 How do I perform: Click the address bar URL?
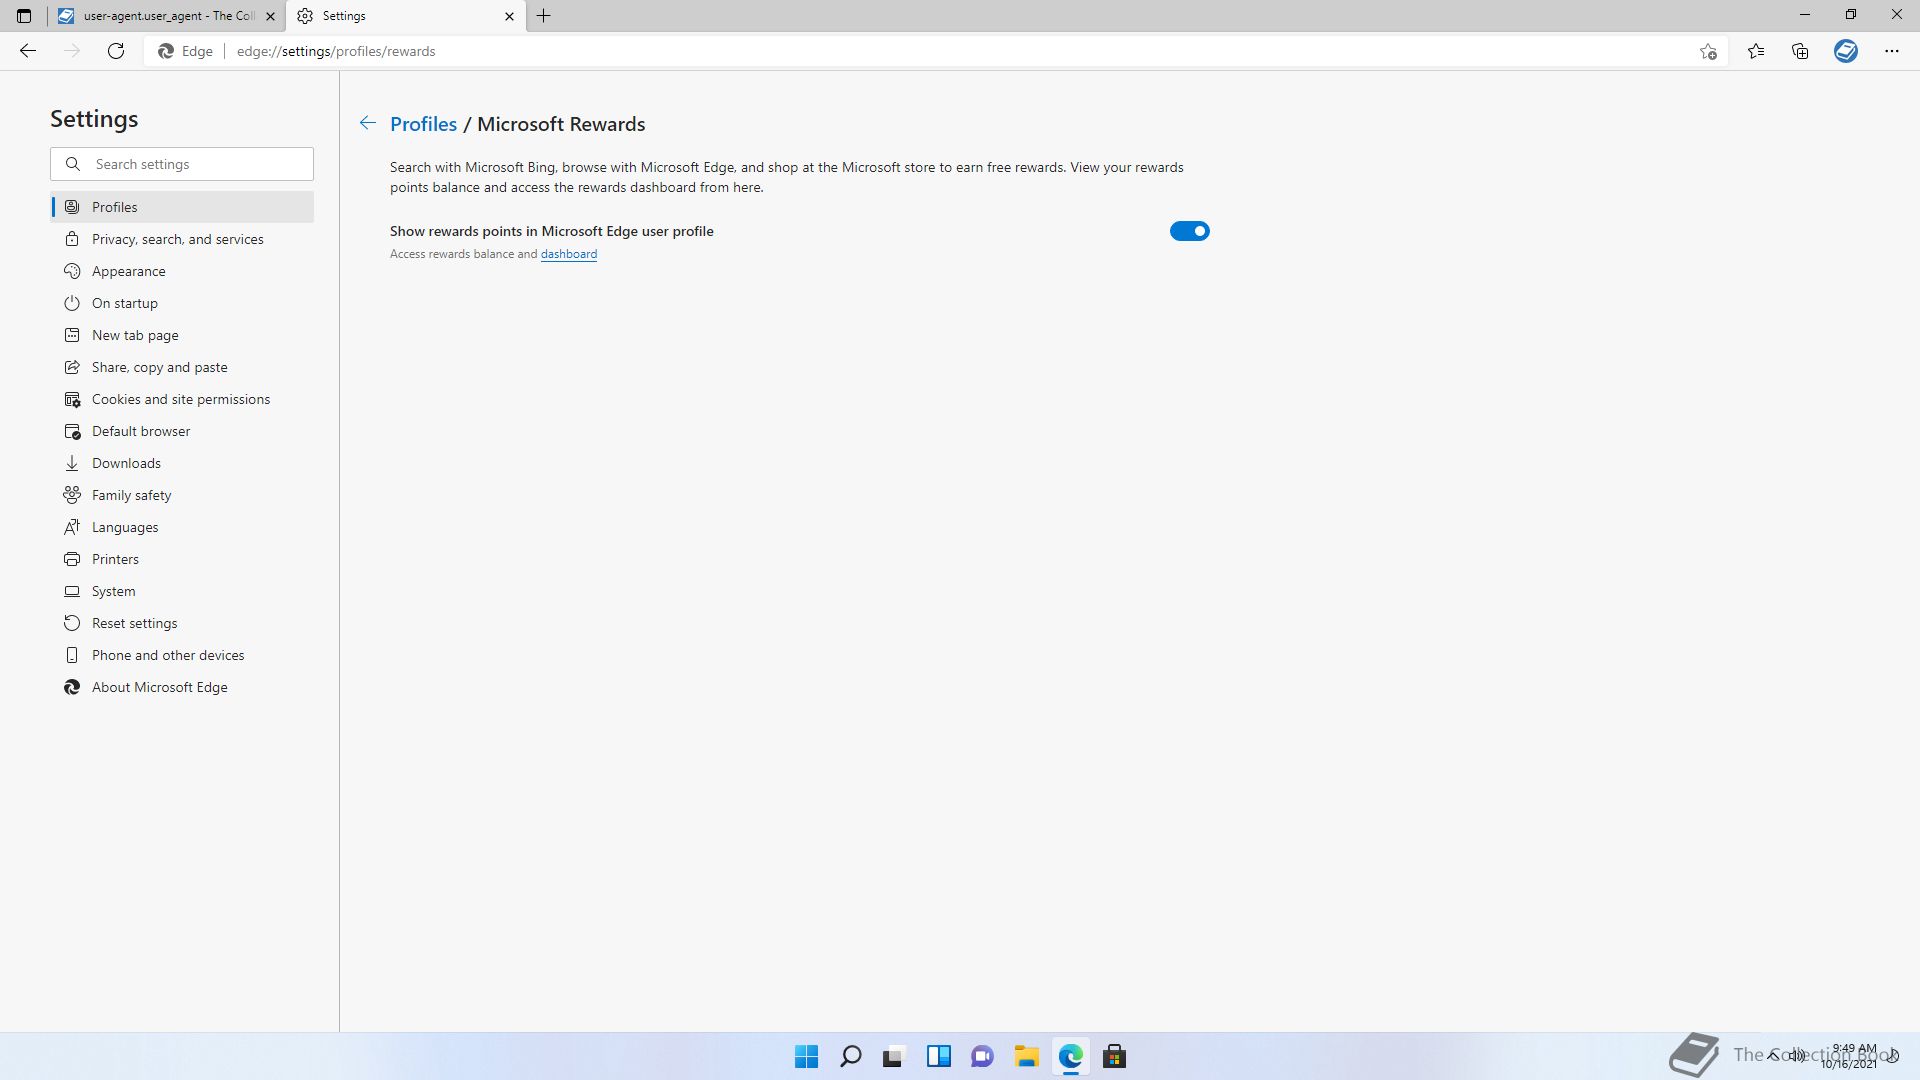coord(336,51)
